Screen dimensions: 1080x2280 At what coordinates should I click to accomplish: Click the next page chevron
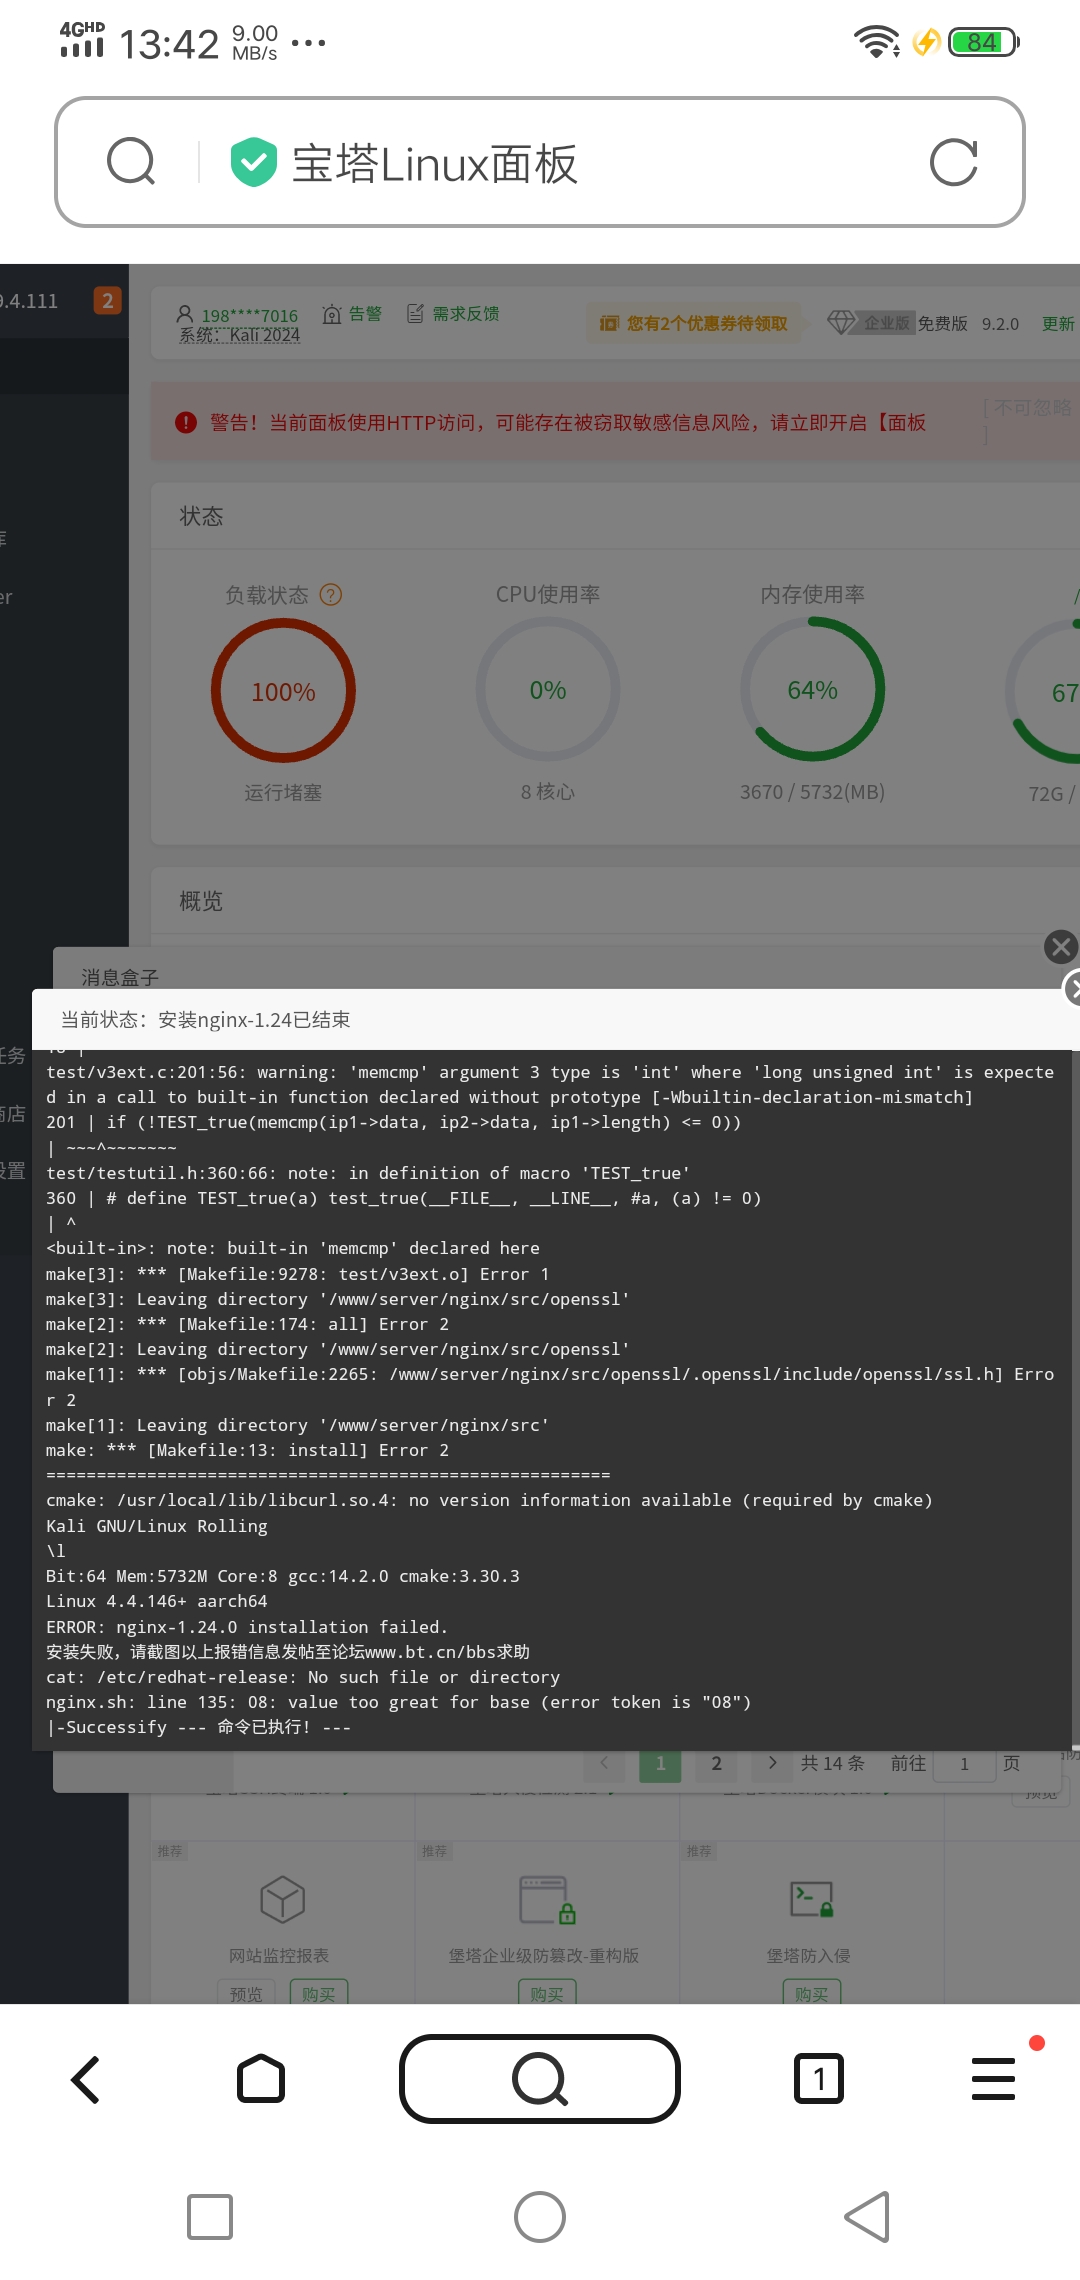[x=772, y=1763]
